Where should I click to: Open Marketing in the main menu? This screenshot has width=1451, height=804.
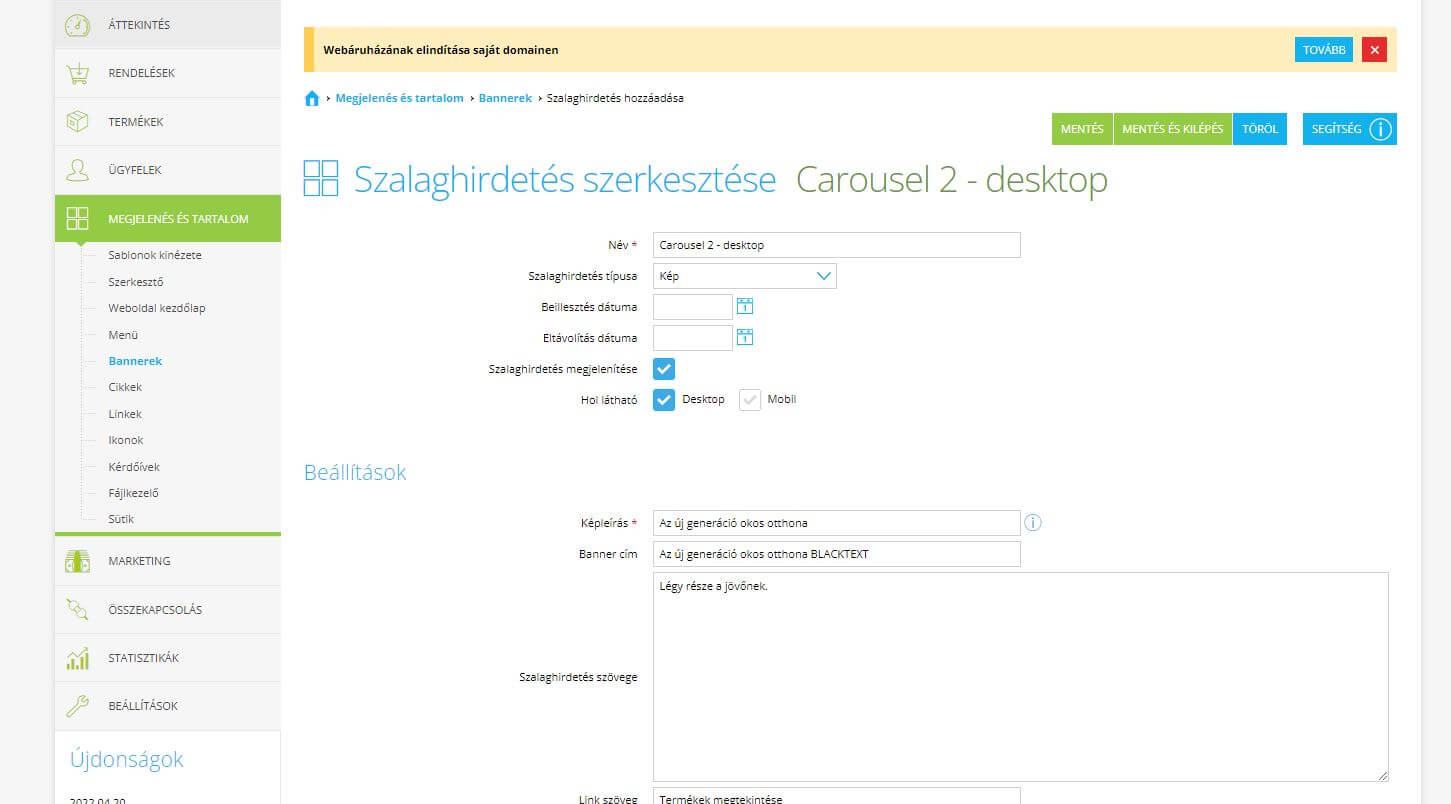coord(168,561)
